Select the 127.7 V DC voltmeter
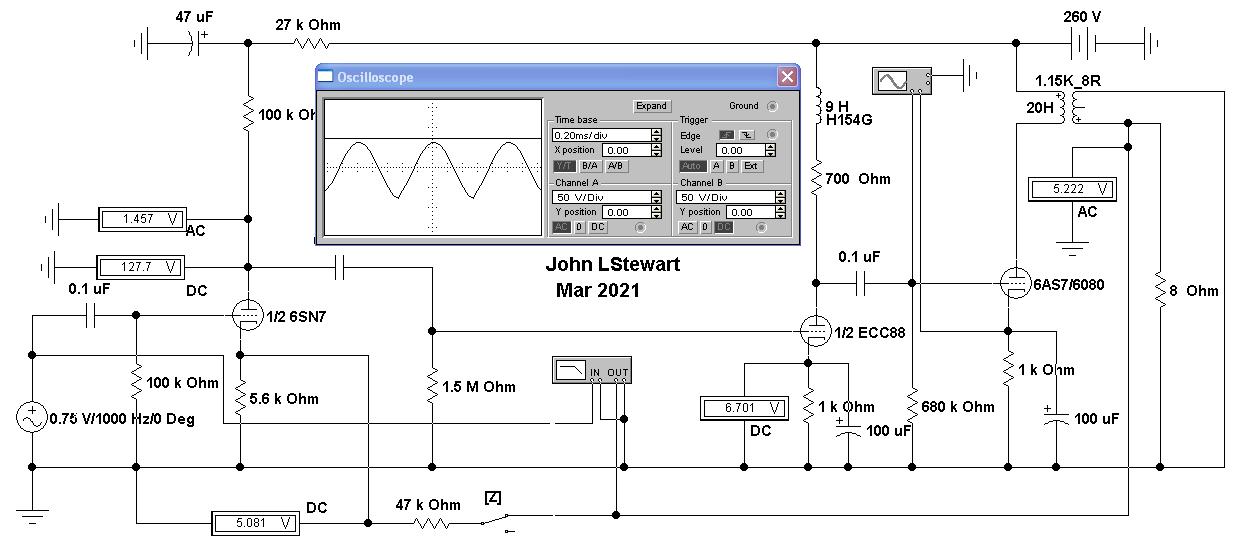The height and width of the screenshot is (544, 1240). click(x=142, y=267)
